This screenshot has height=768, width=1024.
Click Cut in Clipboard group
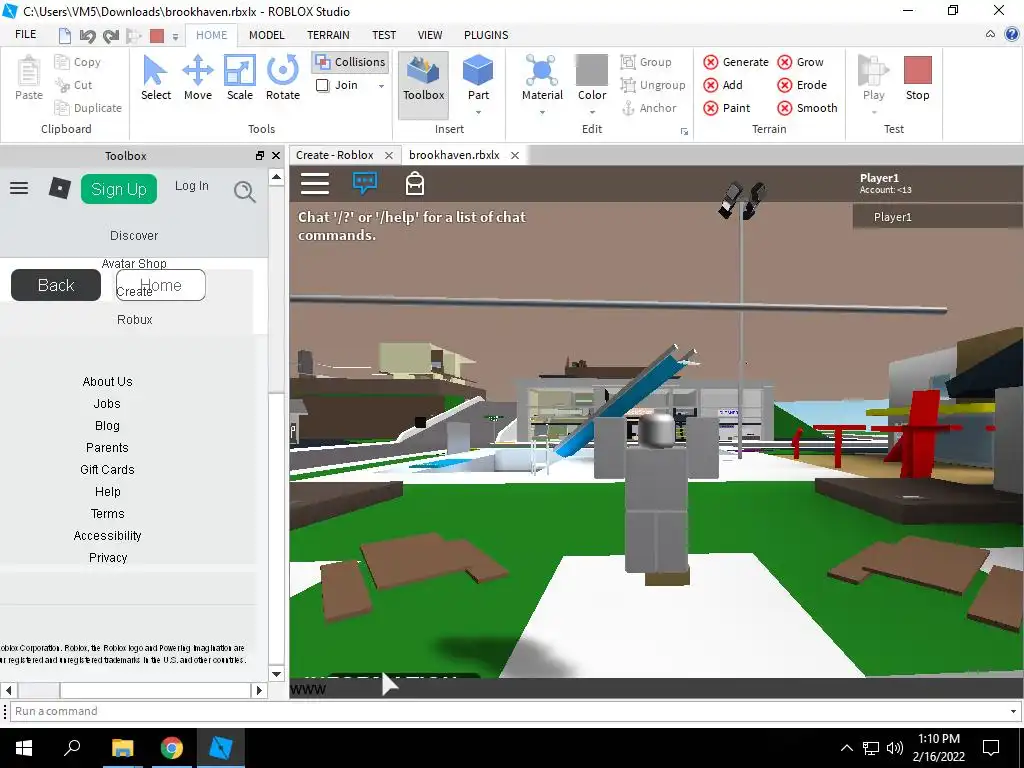click(x=74, y=85)
